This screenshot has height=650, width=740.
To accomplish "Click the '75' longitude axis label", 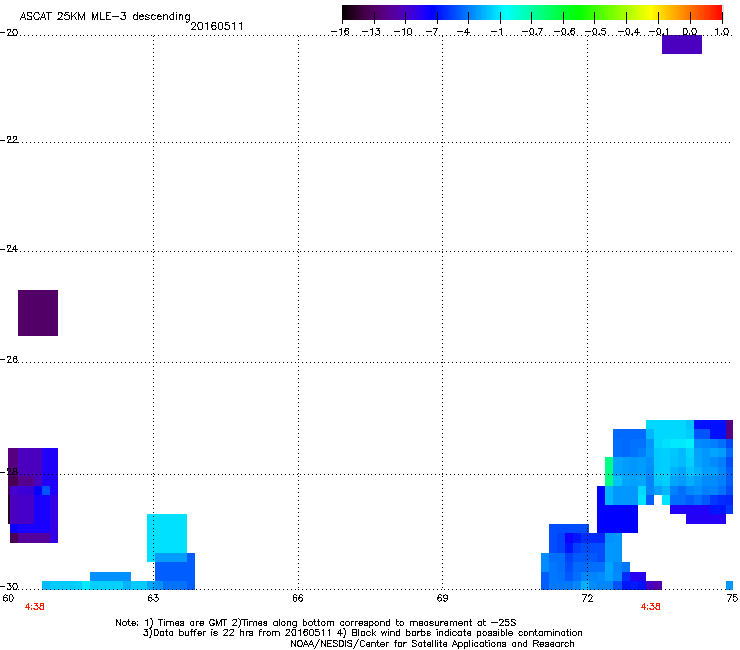I will (x=732, y=599).
